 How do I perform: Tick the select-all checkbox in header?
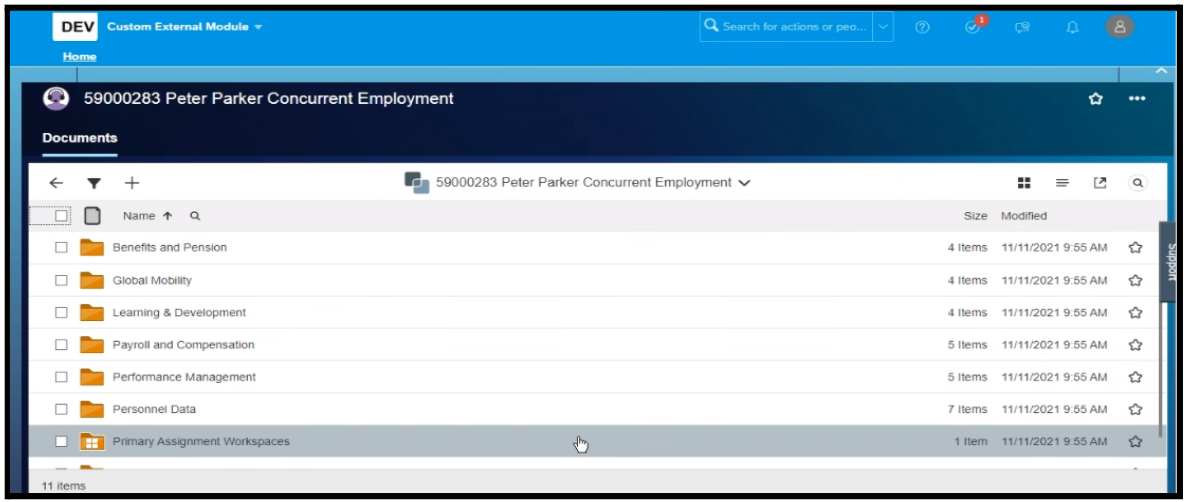tap(62, 216)
